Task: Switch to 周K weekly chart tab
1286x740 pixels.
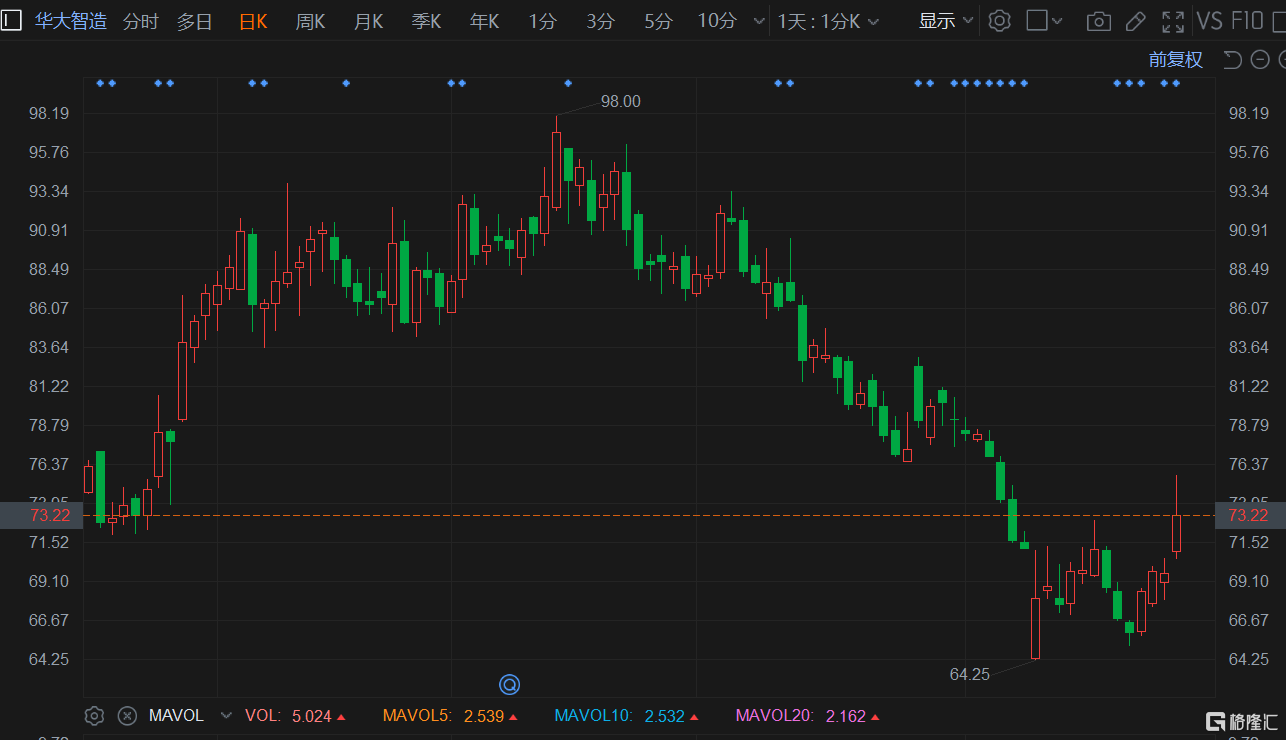Action: tap(310, 21)
